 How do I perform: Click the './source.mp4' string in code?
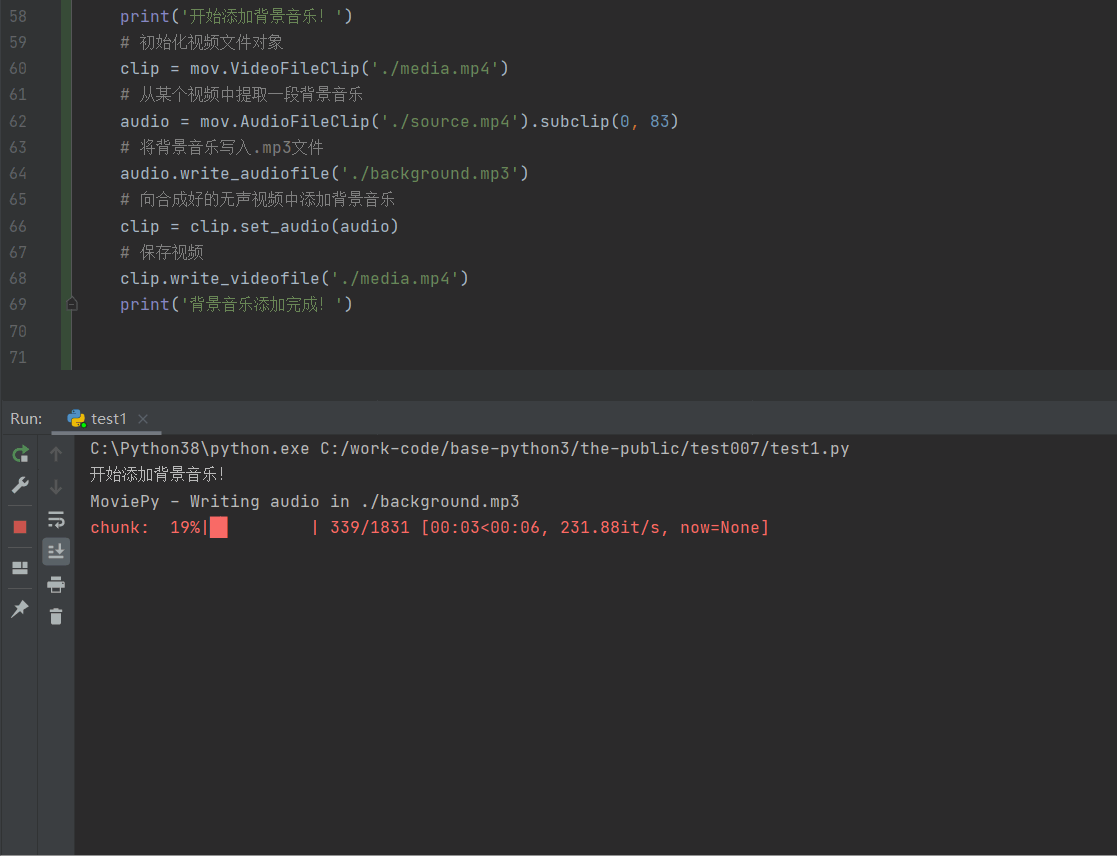[450, 121]
